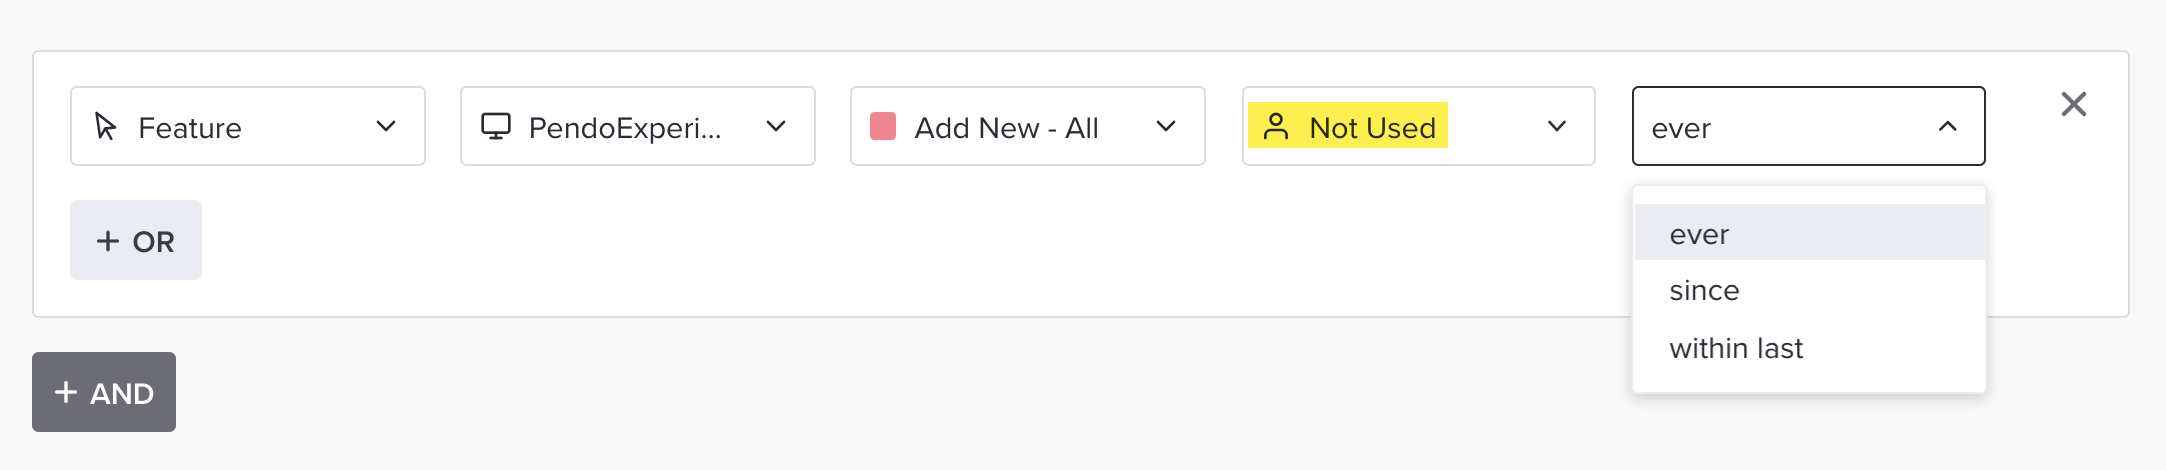Click the "Add New - All" feature name
Image resolution: width=2166 pixels, height=470 pixels.
1006,128
